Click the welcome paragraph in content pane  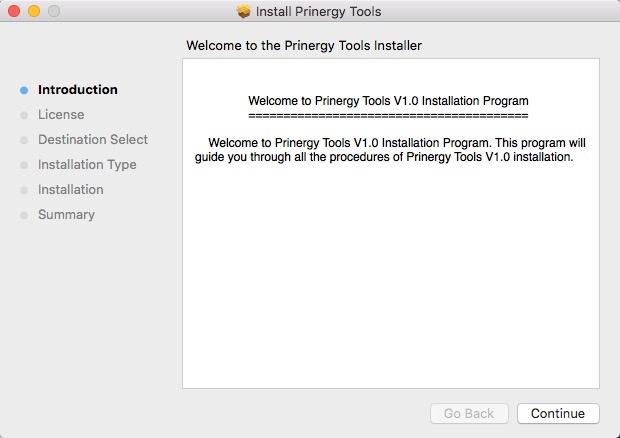point(388,150)
